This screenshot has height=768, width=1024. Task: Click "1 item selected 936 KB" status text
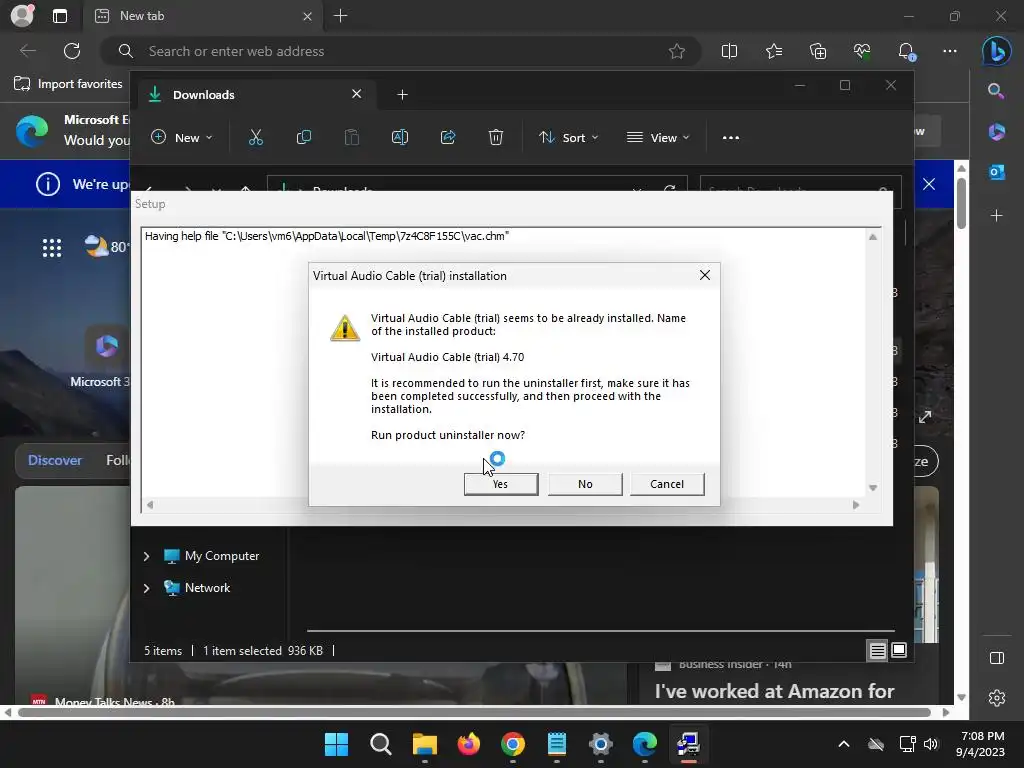pos(263,650)
